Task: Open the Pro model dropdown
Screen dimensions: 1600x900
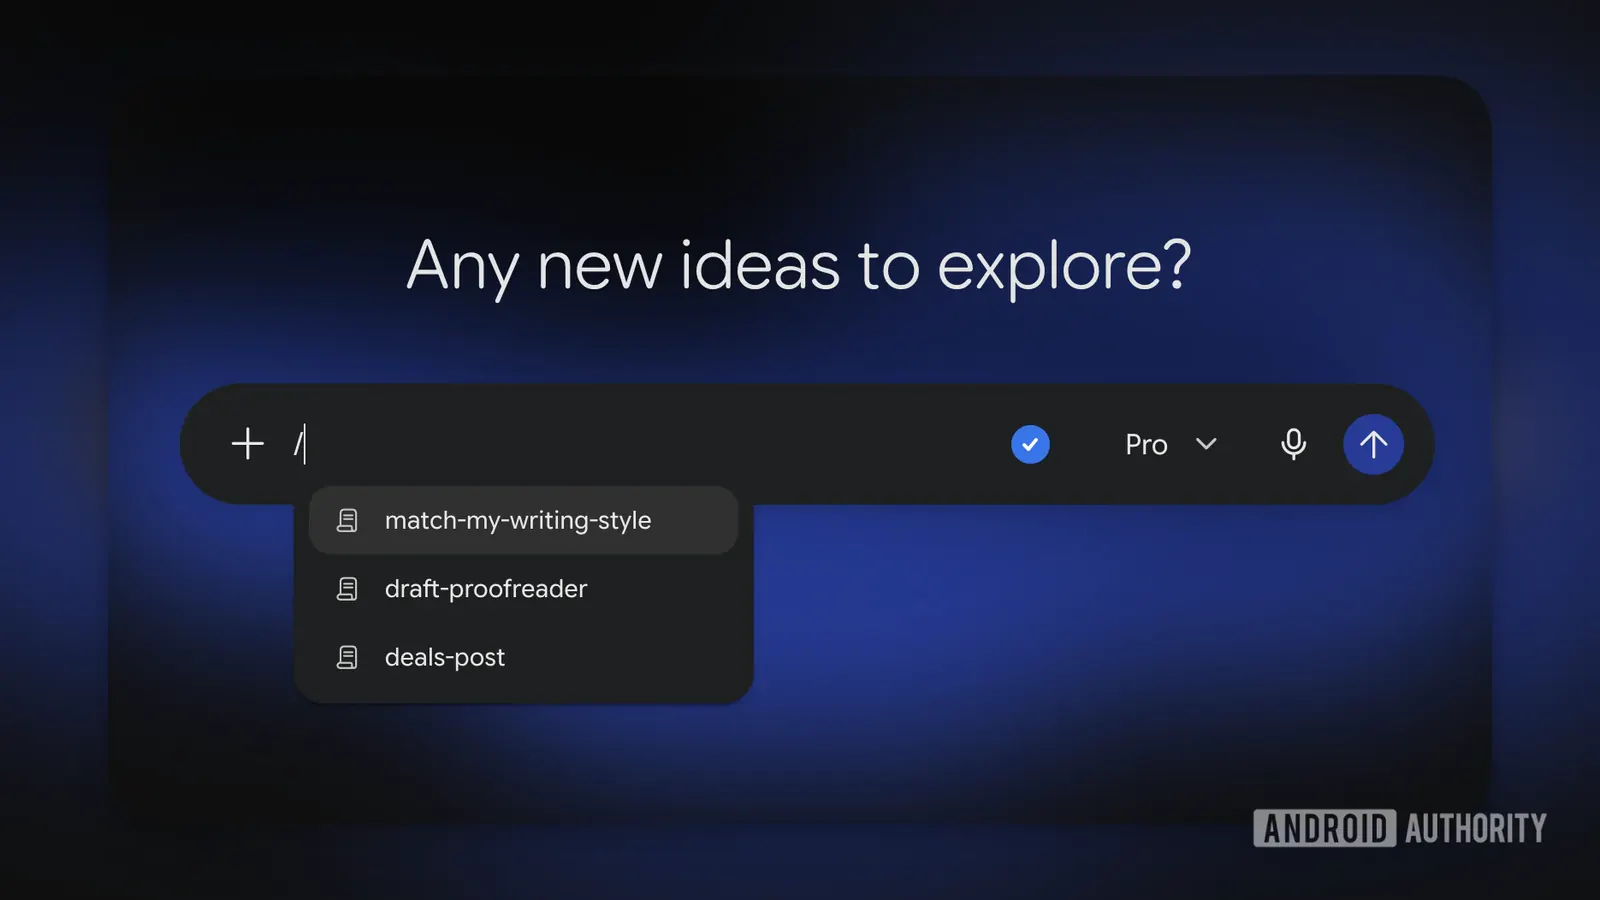Action: pyautogui.click(x=1171, y=444)
